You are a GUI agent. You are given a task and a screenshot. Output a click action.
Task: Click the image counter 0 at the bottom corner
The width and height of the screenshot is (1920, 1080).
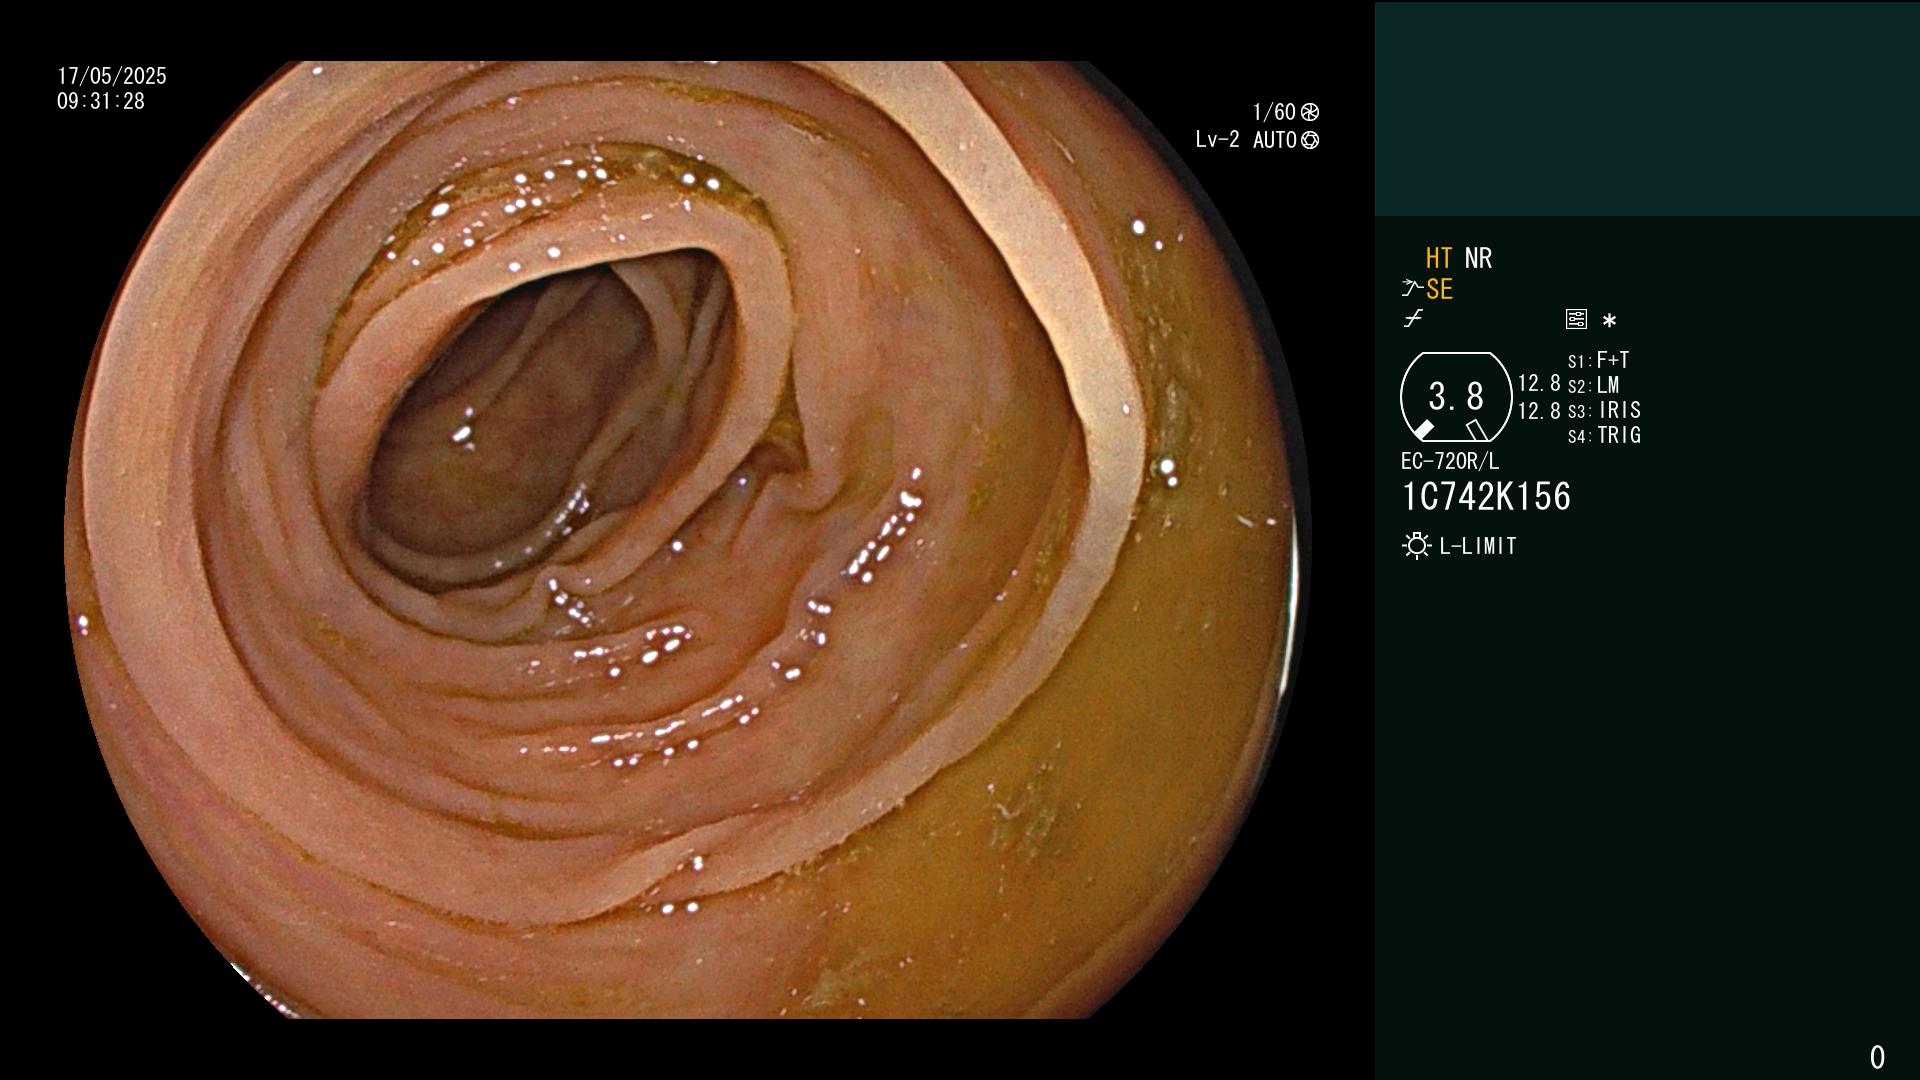[1877, 1057]
